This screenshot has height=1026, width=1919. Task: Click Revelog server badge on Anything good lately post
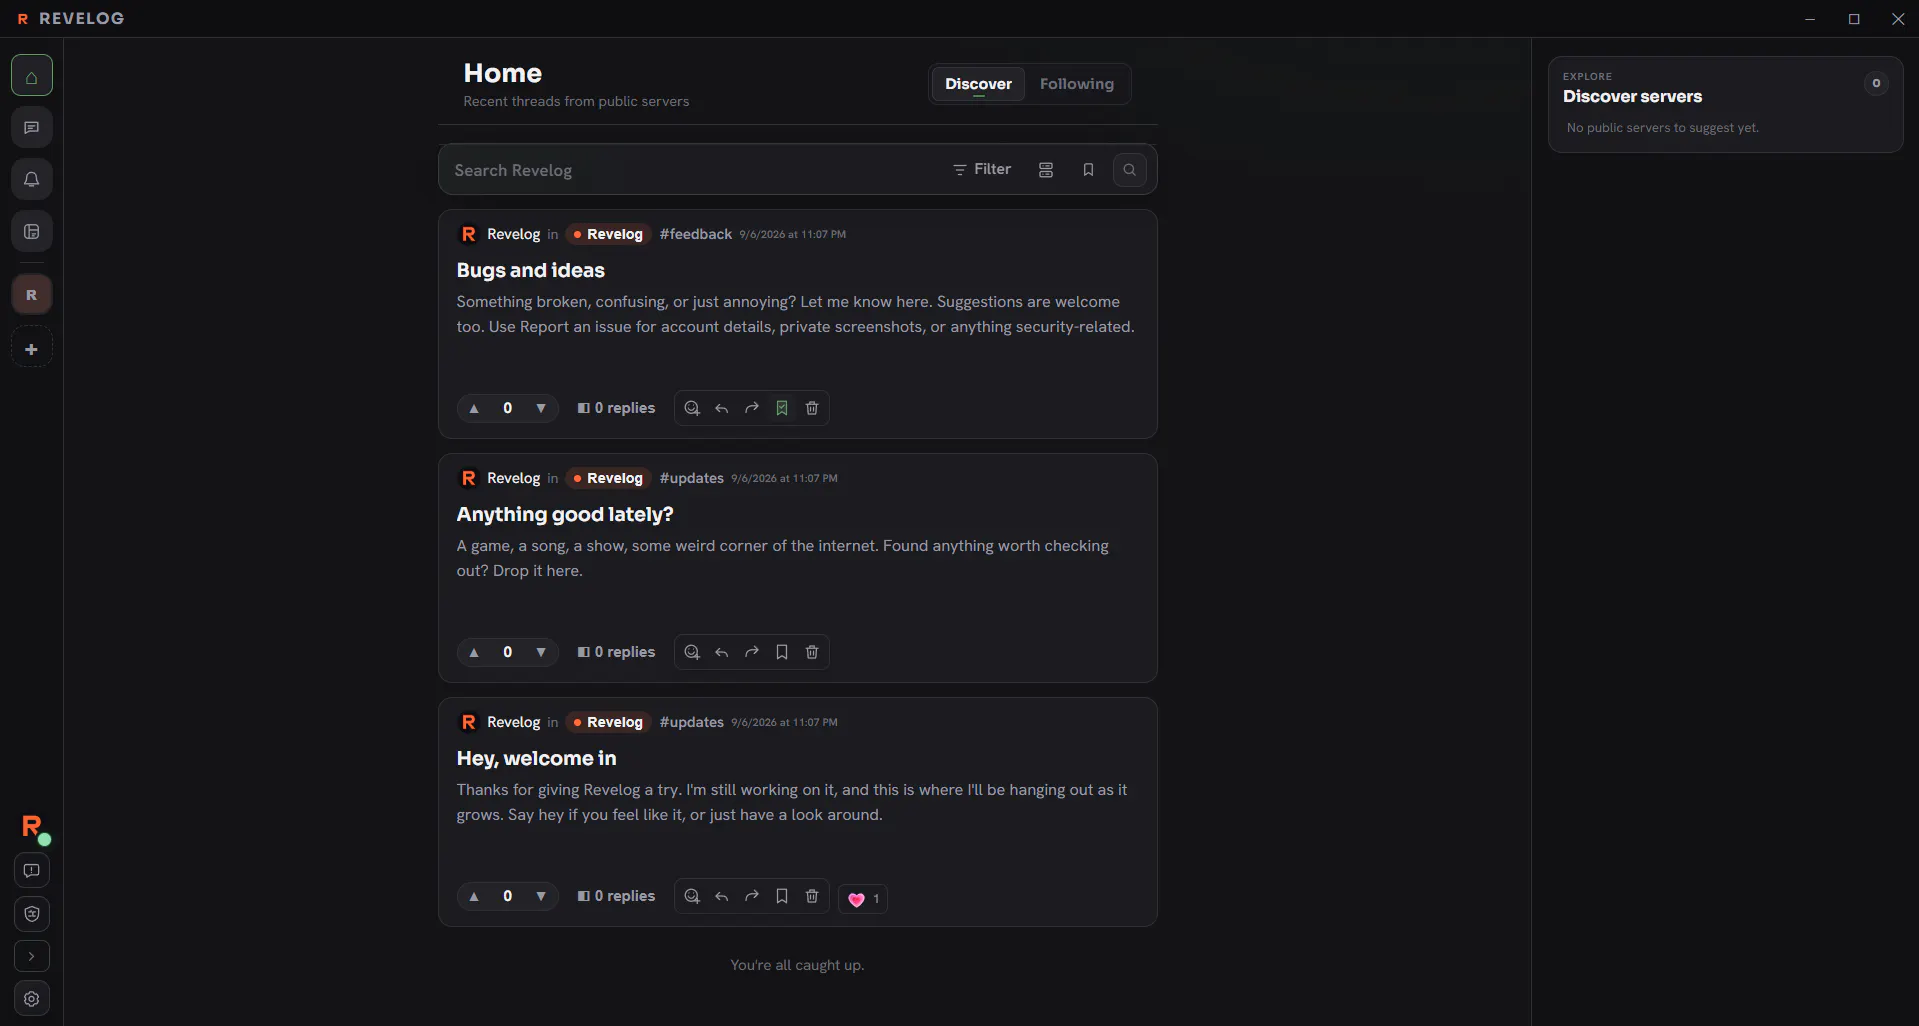click(x=608, y=478)
